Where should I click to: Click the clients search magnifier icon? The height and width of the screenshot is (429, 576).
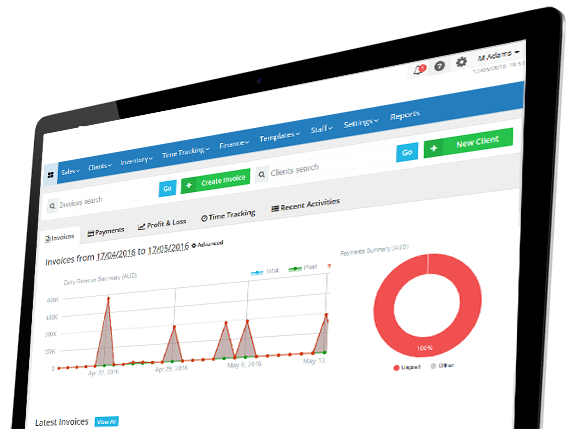262,174
